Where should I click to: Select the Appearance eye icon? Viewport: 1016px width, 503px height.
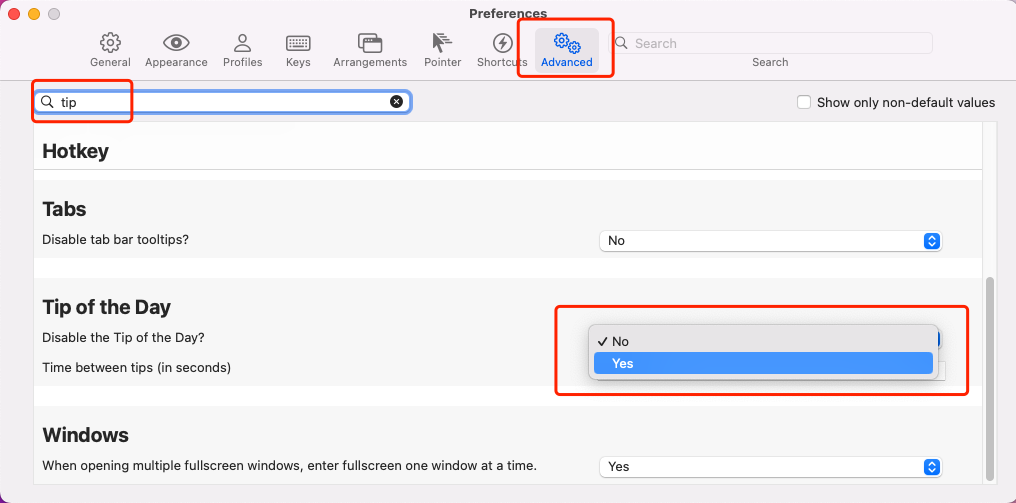tap(176, 43)
